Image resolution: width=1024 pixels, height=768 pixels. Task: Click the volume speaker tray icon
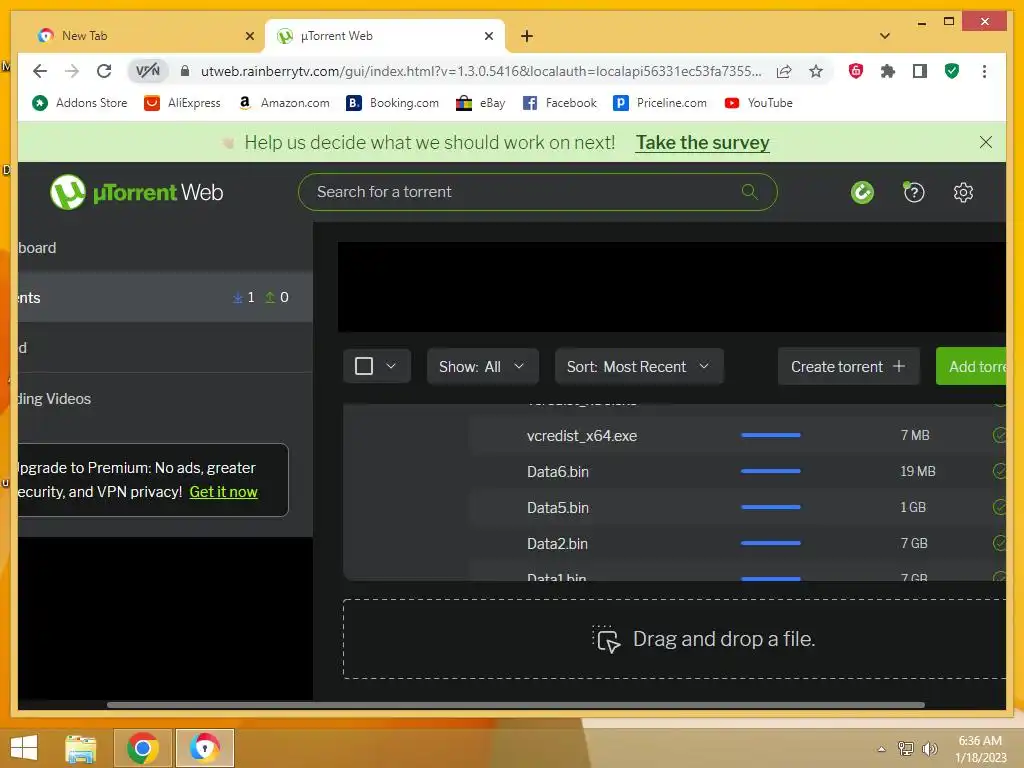[929, 749]
